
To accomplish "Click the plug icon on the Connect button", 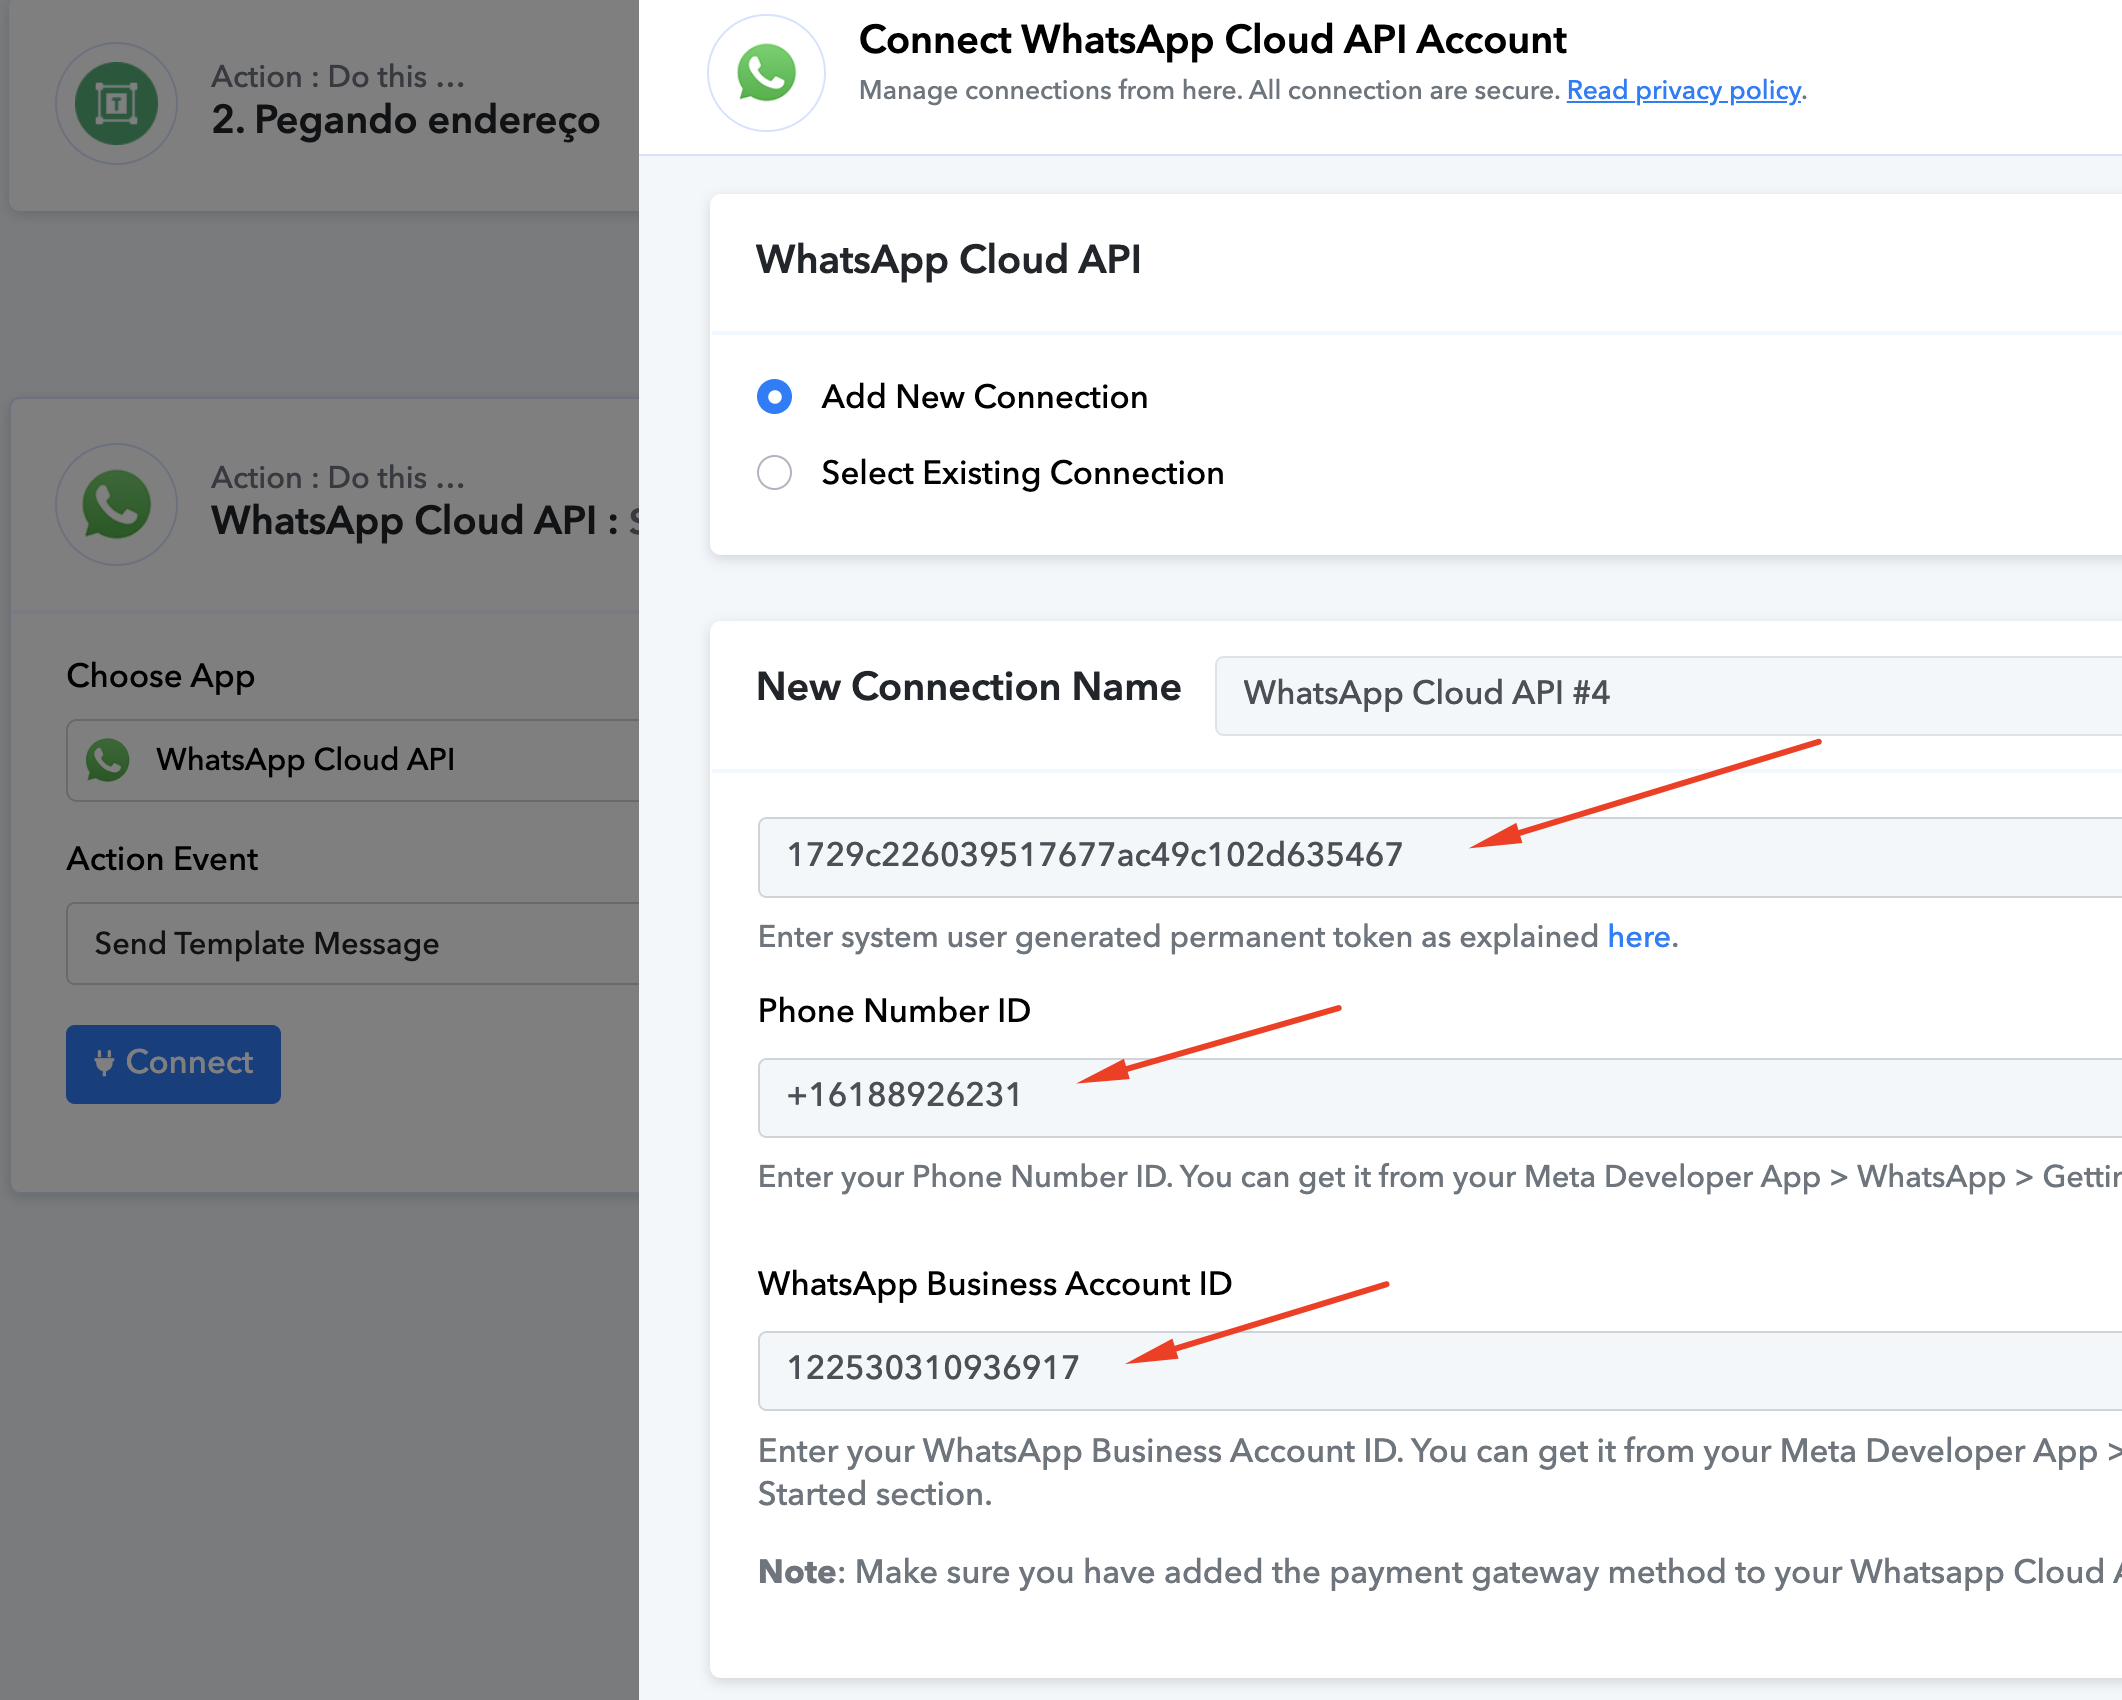I will [104, 1062].
